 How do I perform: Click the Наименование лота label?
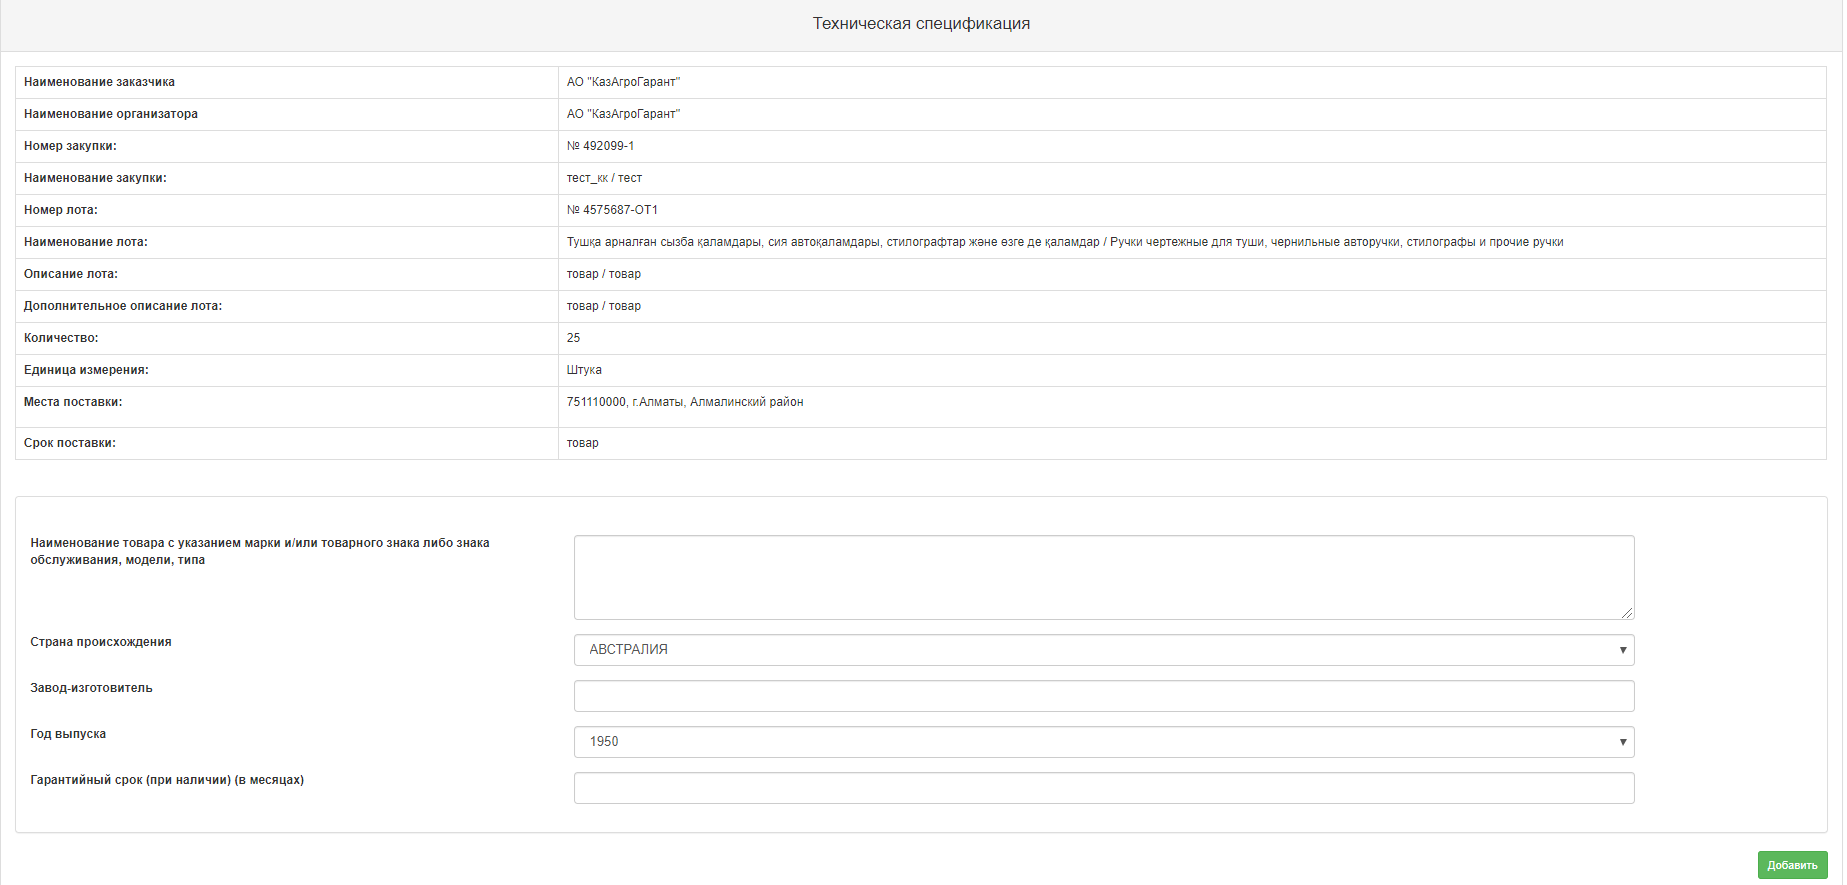[86, 242]
